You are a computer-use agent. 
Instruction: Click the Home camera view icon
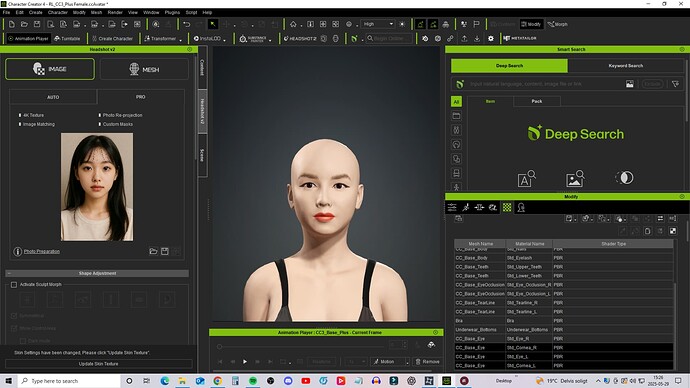(x=293, y=24)
